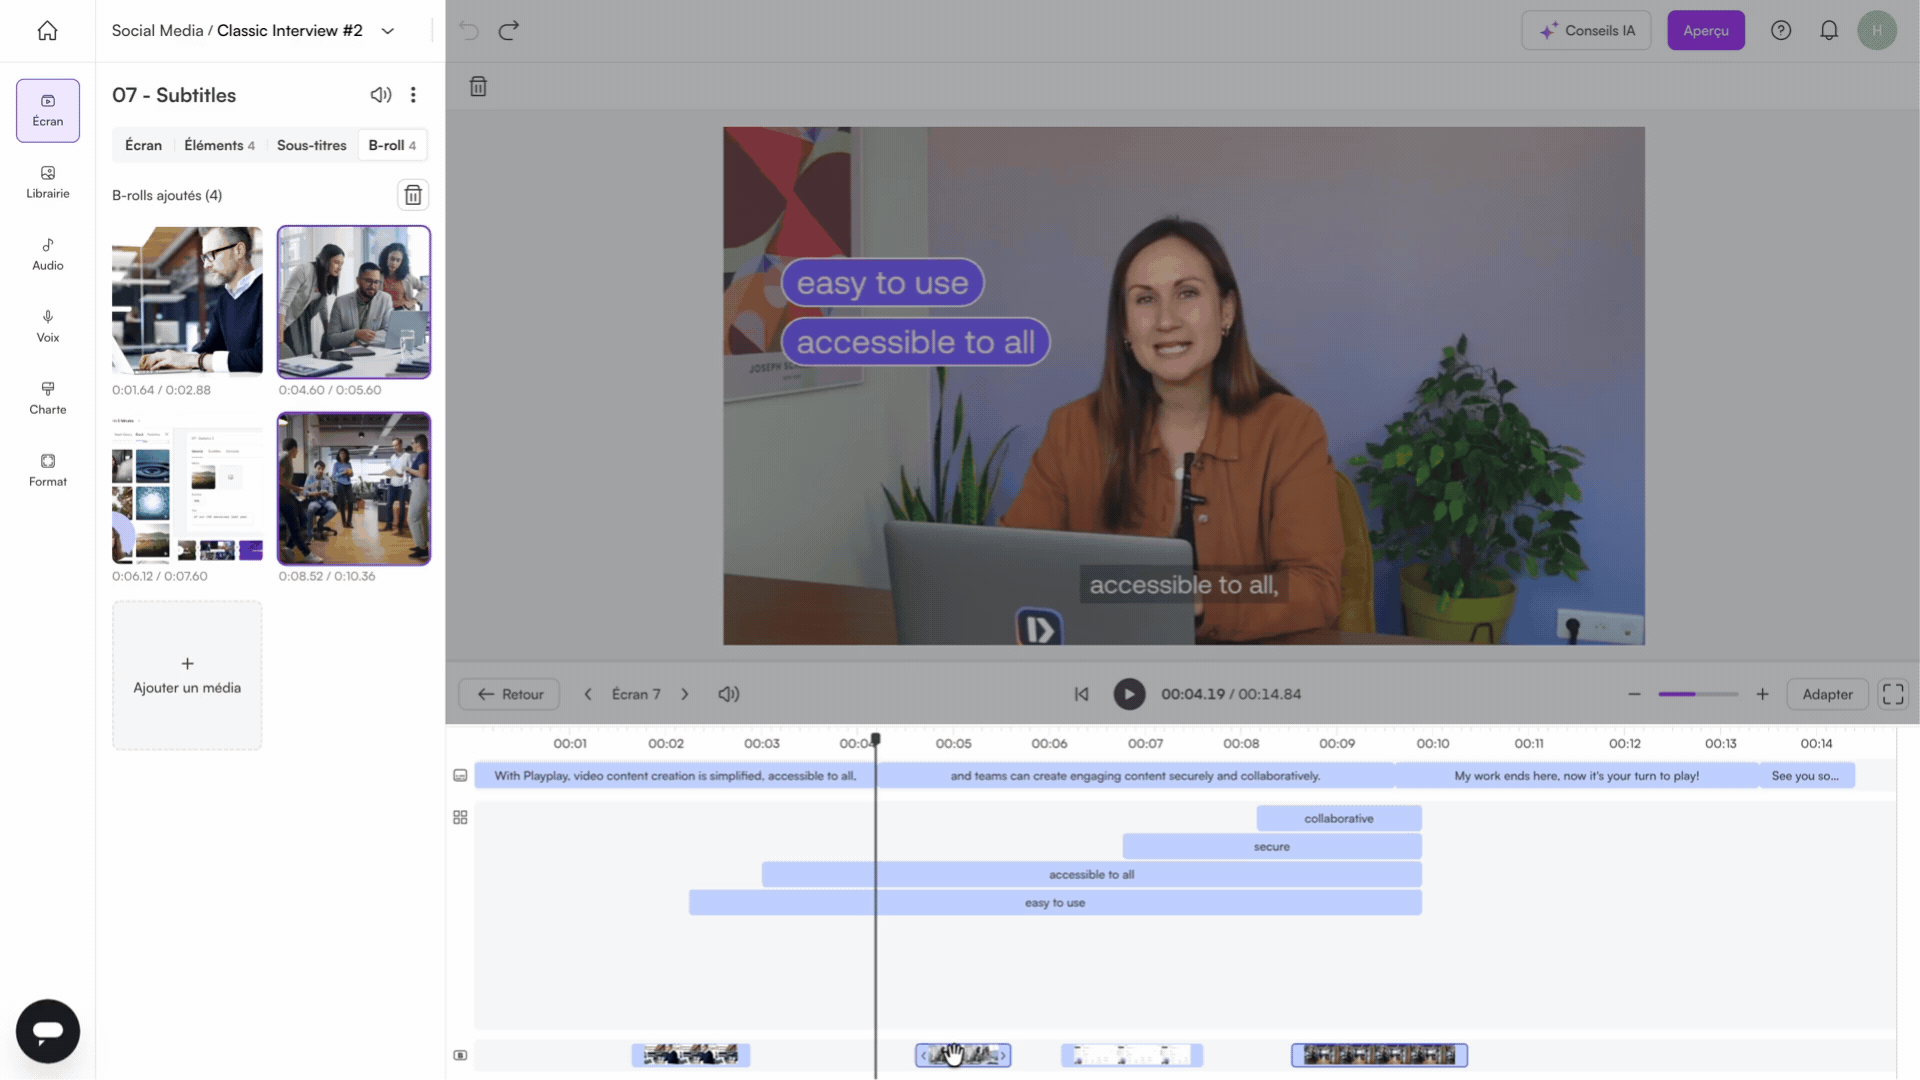
Task: Open screen options three-dot menu
Action: [x=413, y=95]
